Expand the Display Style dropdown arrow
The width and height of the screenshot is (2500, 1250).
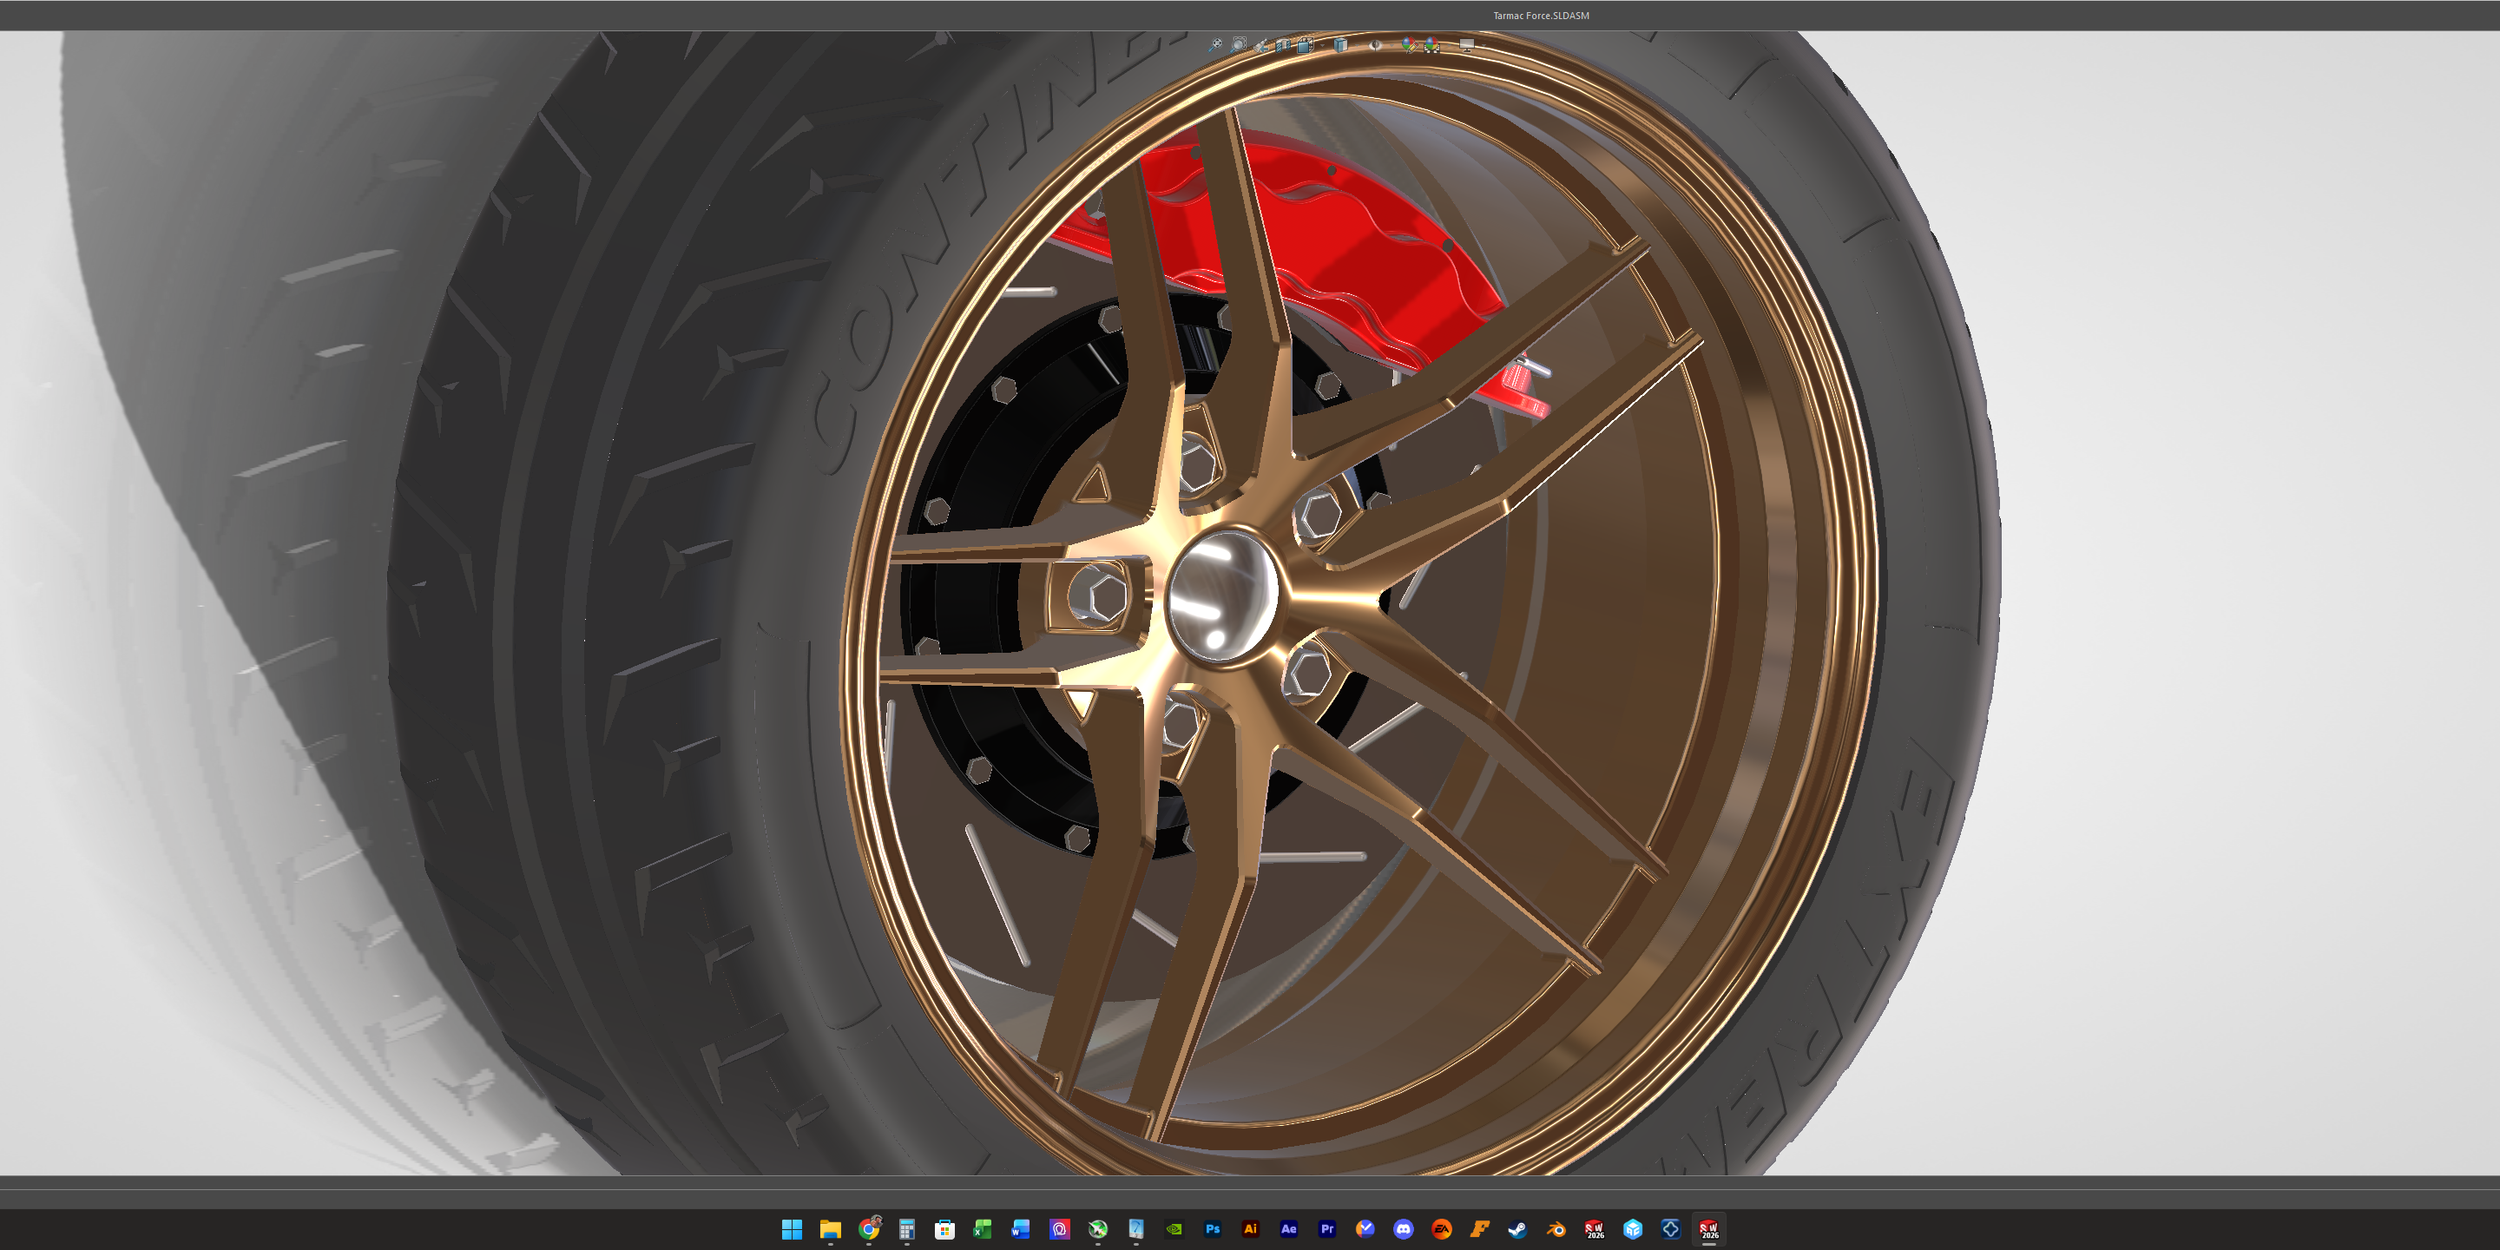click(1357, 45)
